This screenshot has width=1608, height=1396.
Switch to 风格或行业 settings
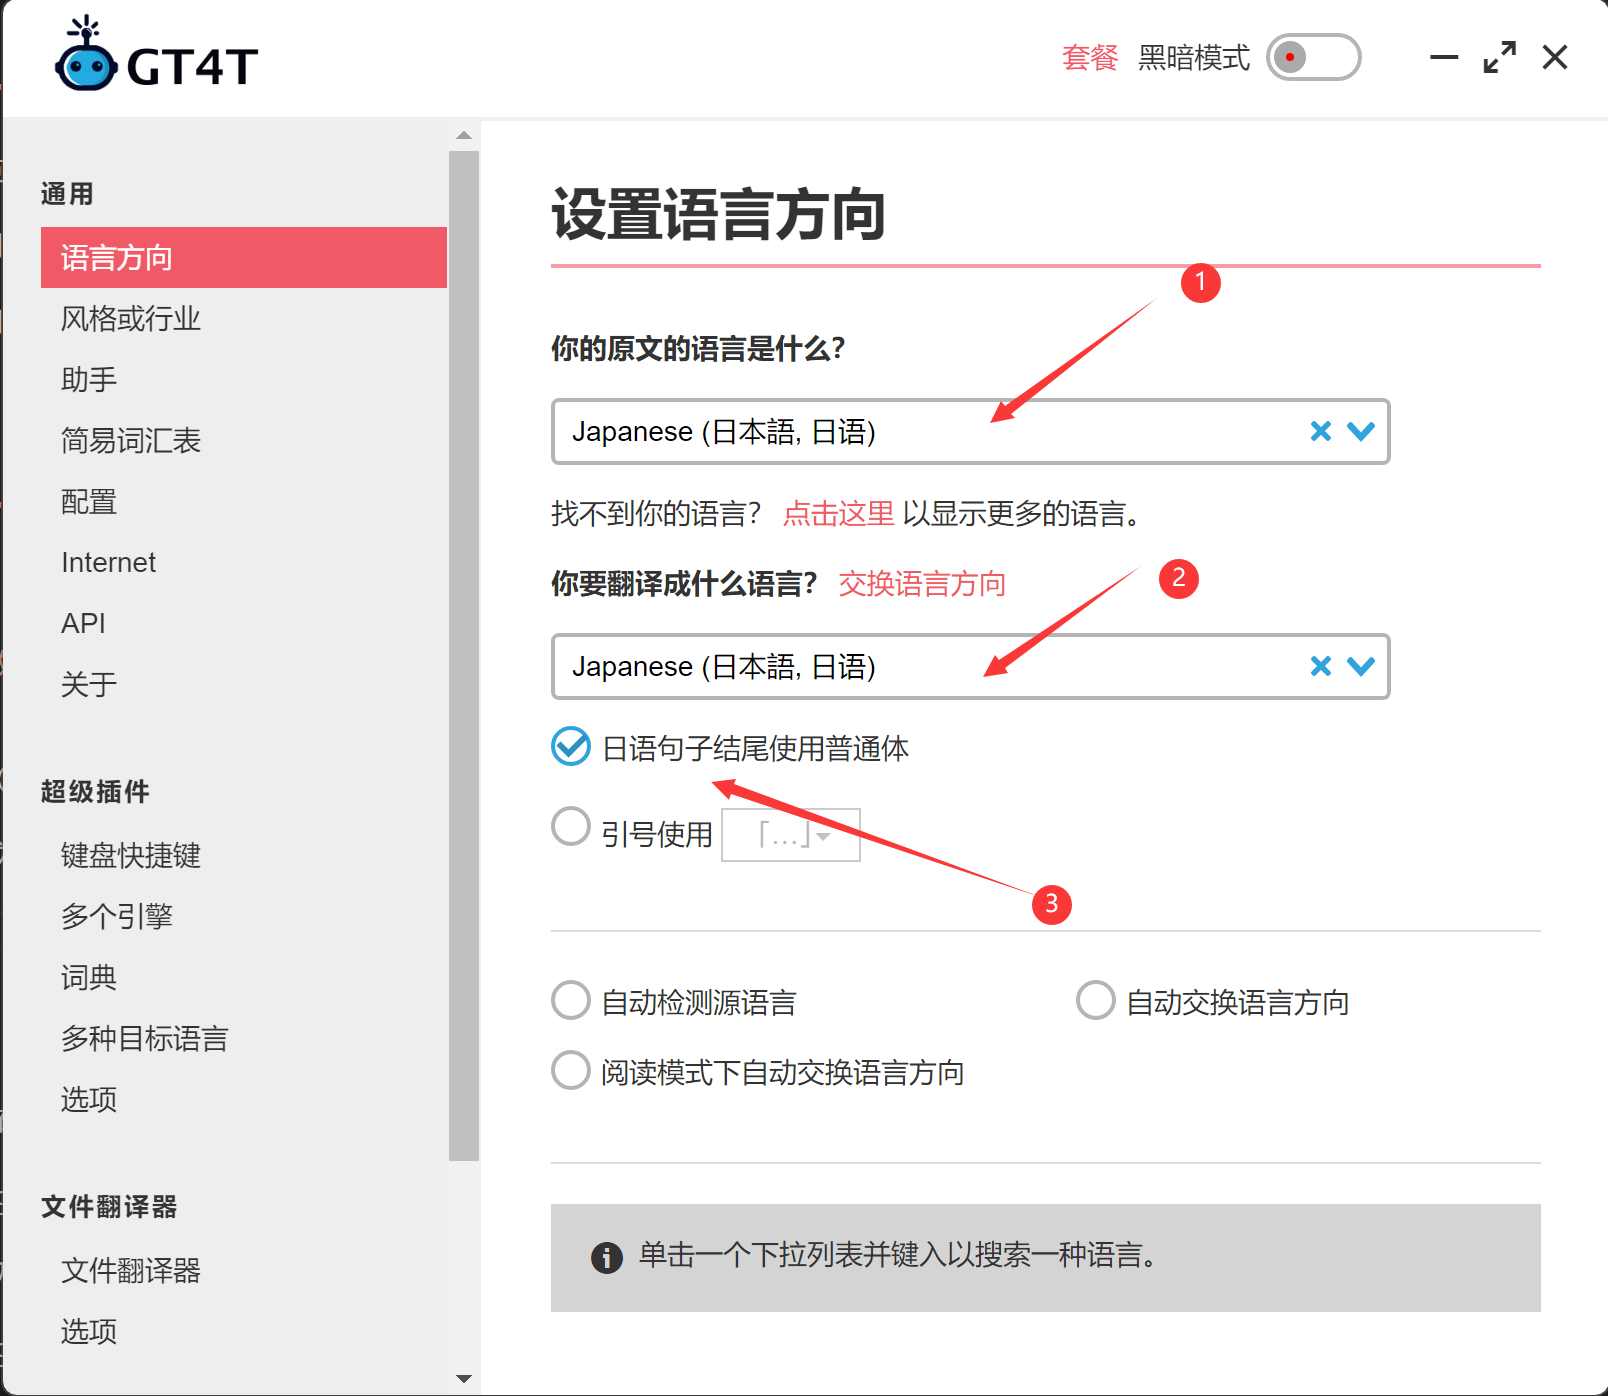point(130,318)
